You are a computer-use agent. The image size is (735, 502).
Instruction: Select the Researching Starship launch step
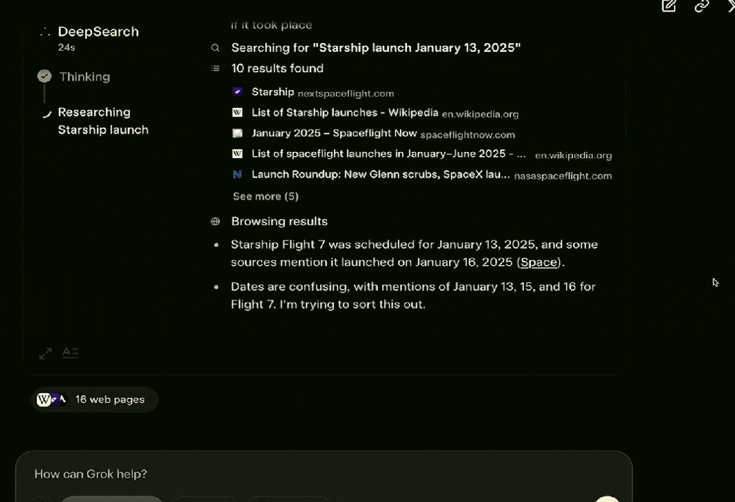103,121
